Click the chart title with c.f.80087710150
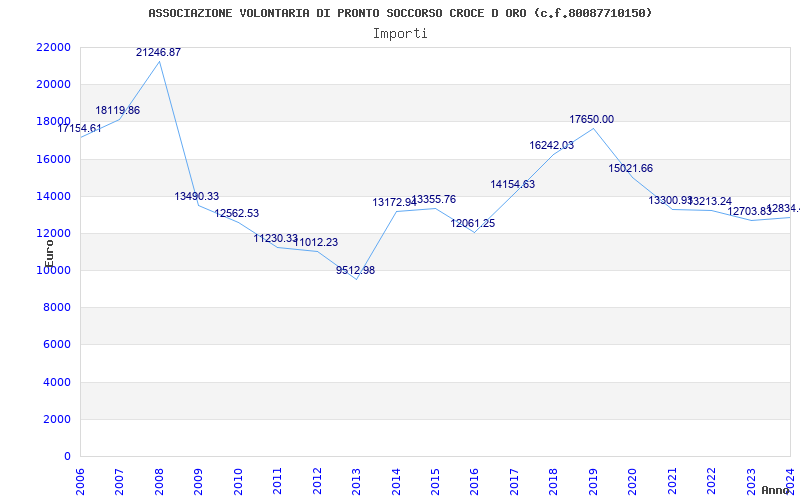 401,13
